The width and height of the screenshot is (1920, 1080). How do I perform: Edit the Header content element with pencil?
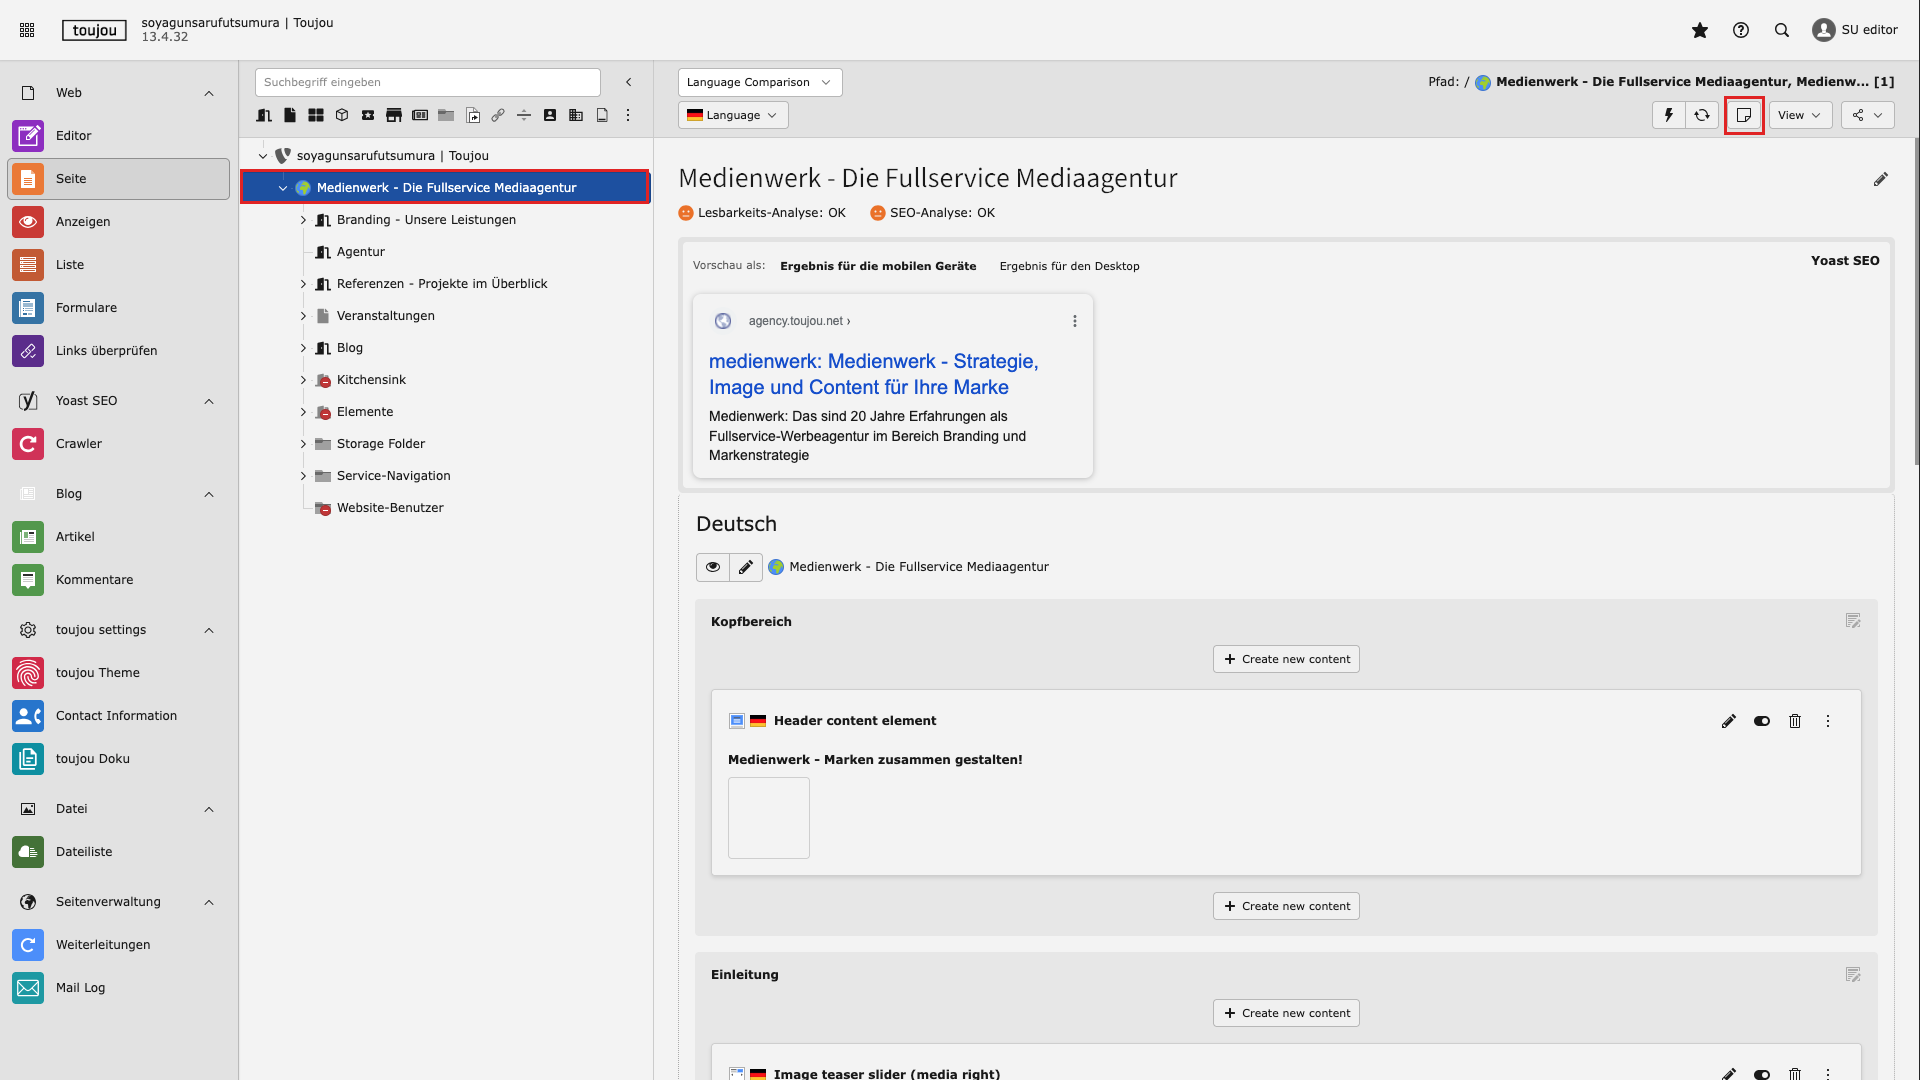click(1729, 721)
